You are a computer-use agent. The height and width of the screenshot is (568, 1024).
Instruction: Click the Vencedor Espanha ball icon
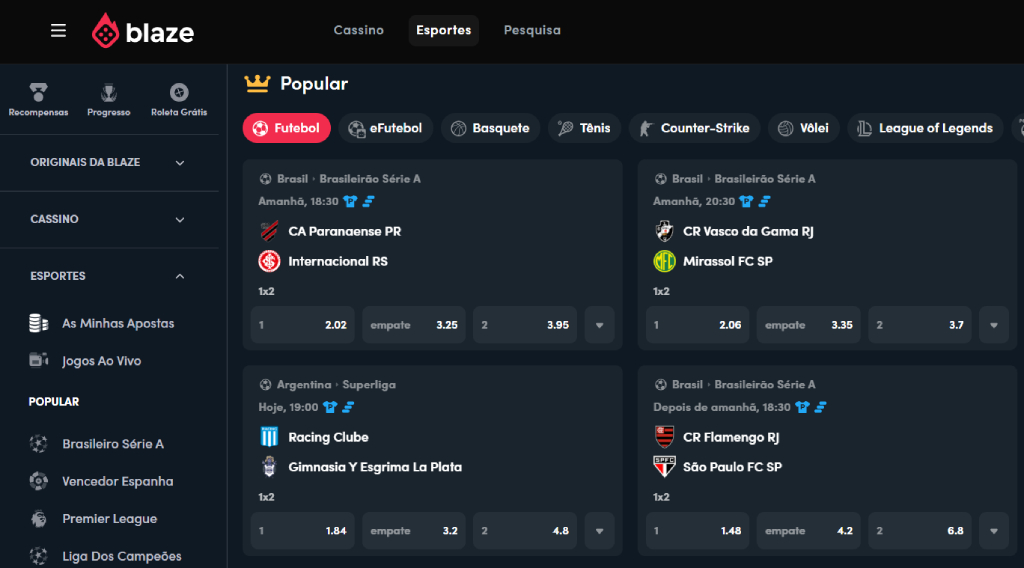pos(39,481)
